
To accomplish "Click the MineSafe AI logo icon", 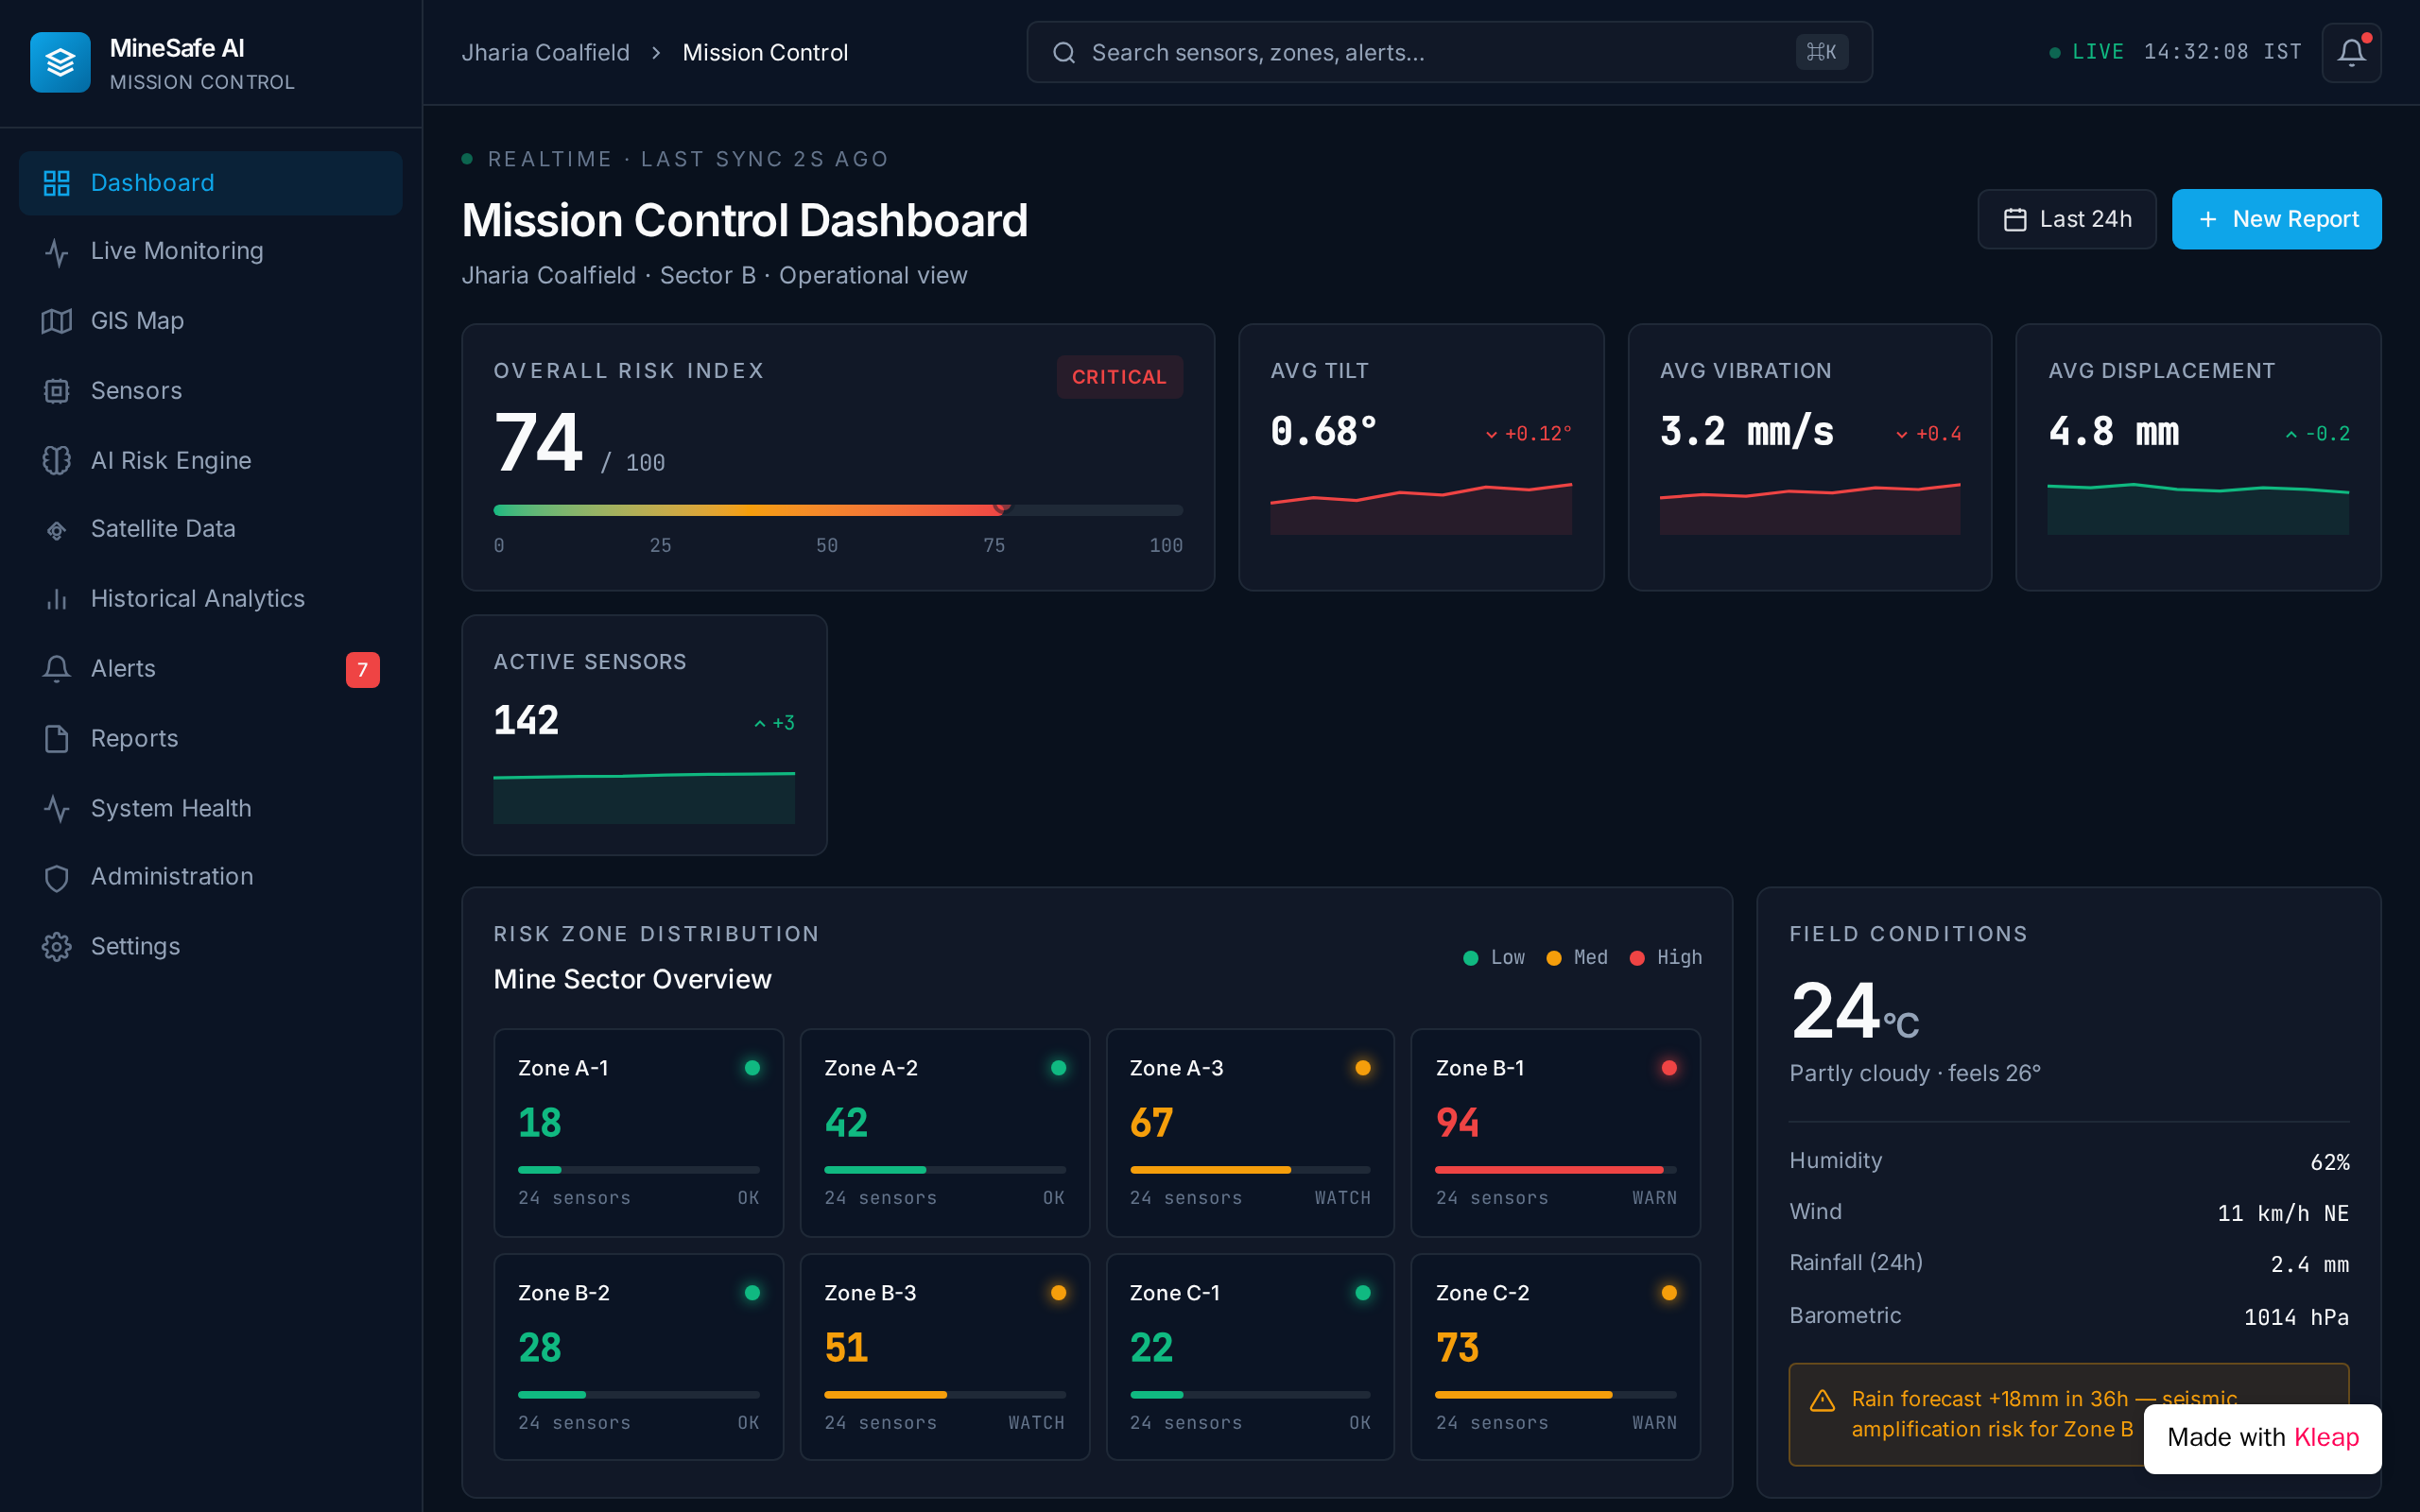I will [x=60, y=62].
